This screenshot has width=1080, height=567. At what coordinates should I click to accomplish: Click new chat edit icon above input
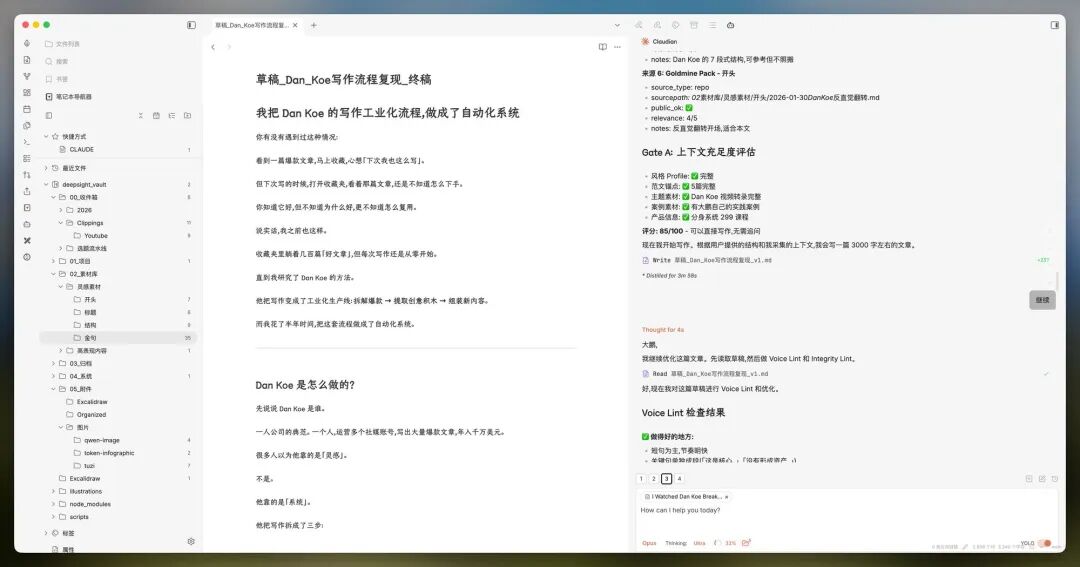click(1041, 479)
